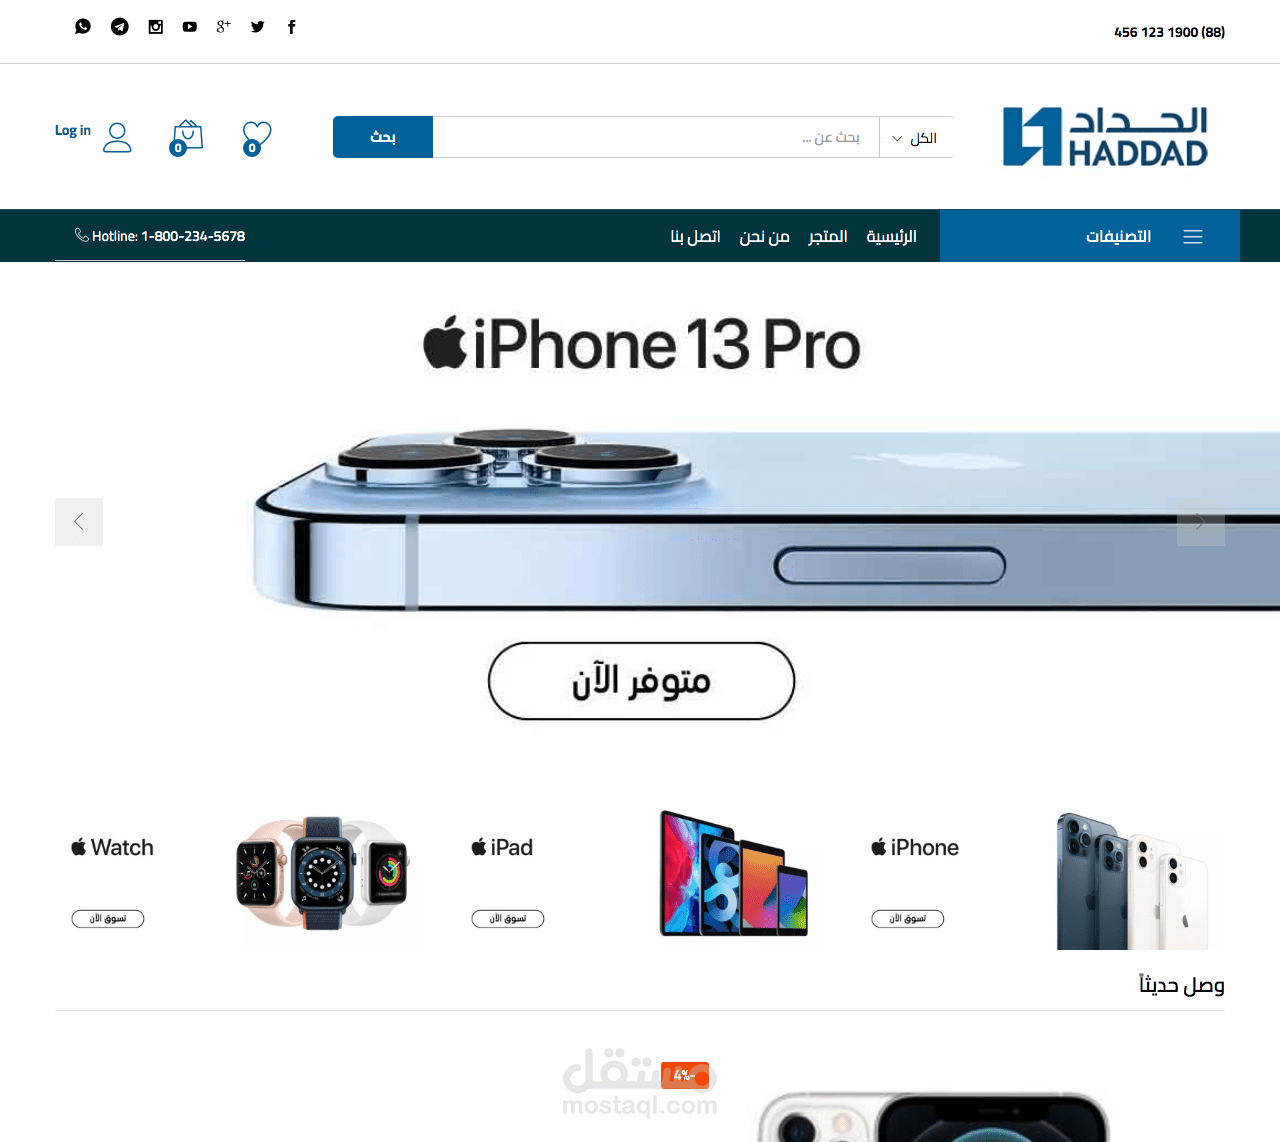Open the الرئيسية menu item
The width and height of the screenshot is (1280, 1142).
[891, 236]
